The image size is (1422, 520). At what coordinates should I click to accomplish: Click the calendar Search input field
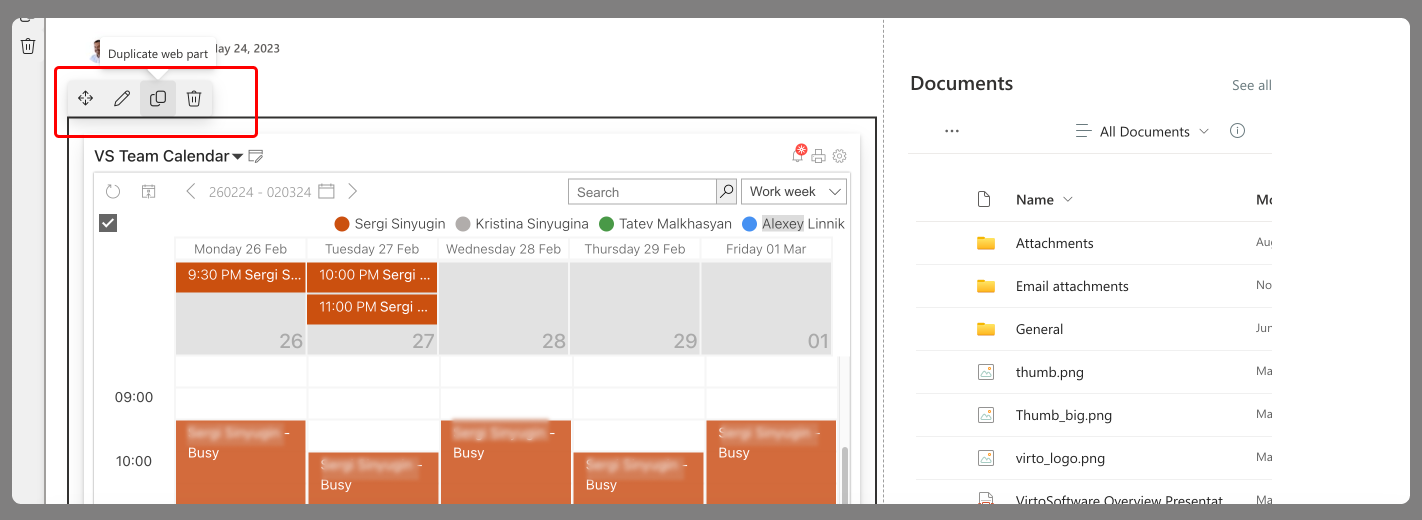point(642,192)
